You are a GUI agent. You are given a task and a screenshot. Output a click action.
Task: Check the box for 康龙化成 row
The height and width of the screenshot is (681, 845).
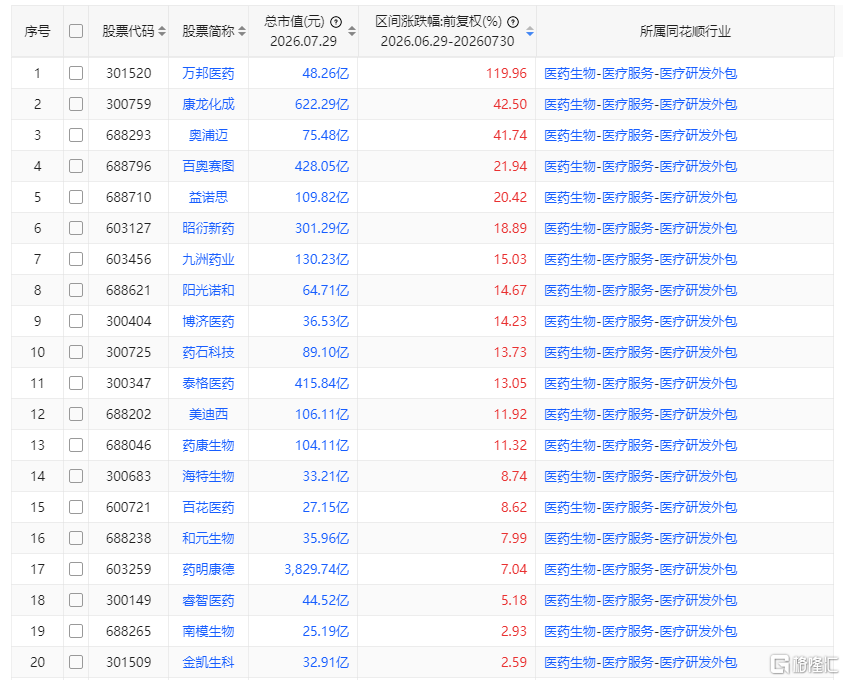pyautogui.click(x=76, y=104)
